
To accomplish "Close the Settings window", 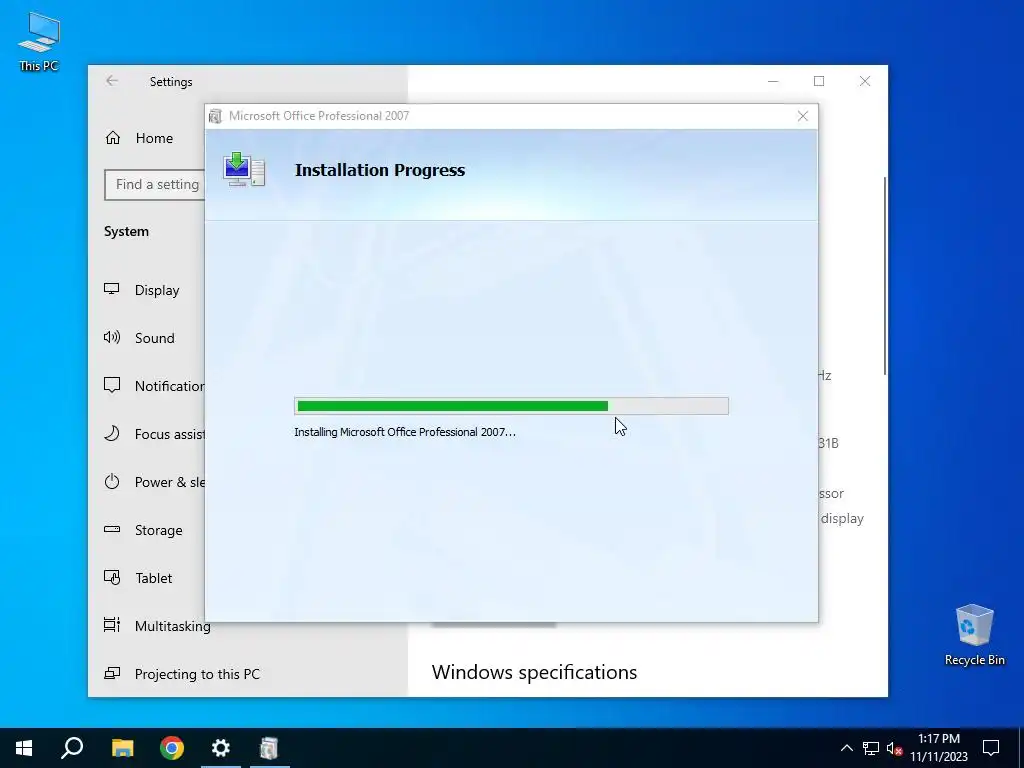I will (x=865, y=81).
